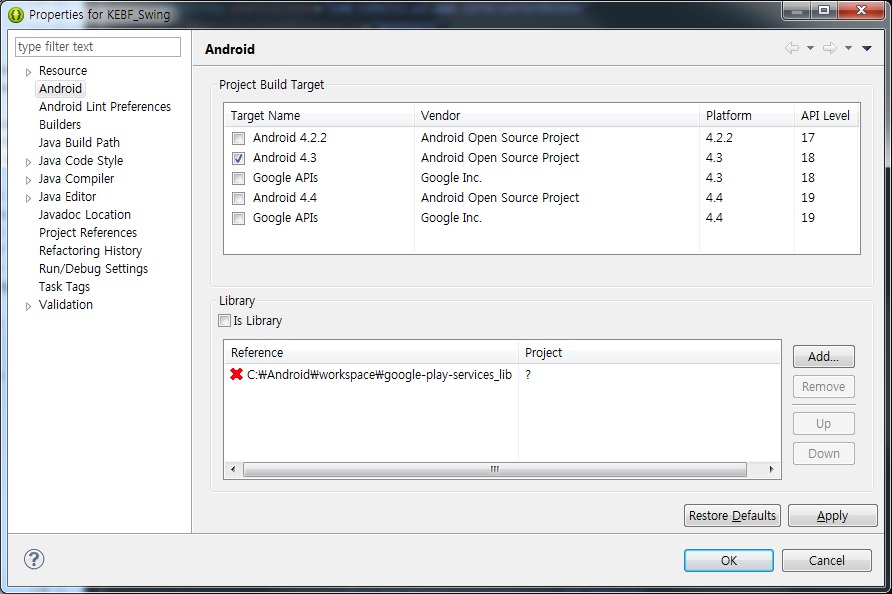Click the Add... library button
Viewport: 892px width, 594px height.
point(824,357)
